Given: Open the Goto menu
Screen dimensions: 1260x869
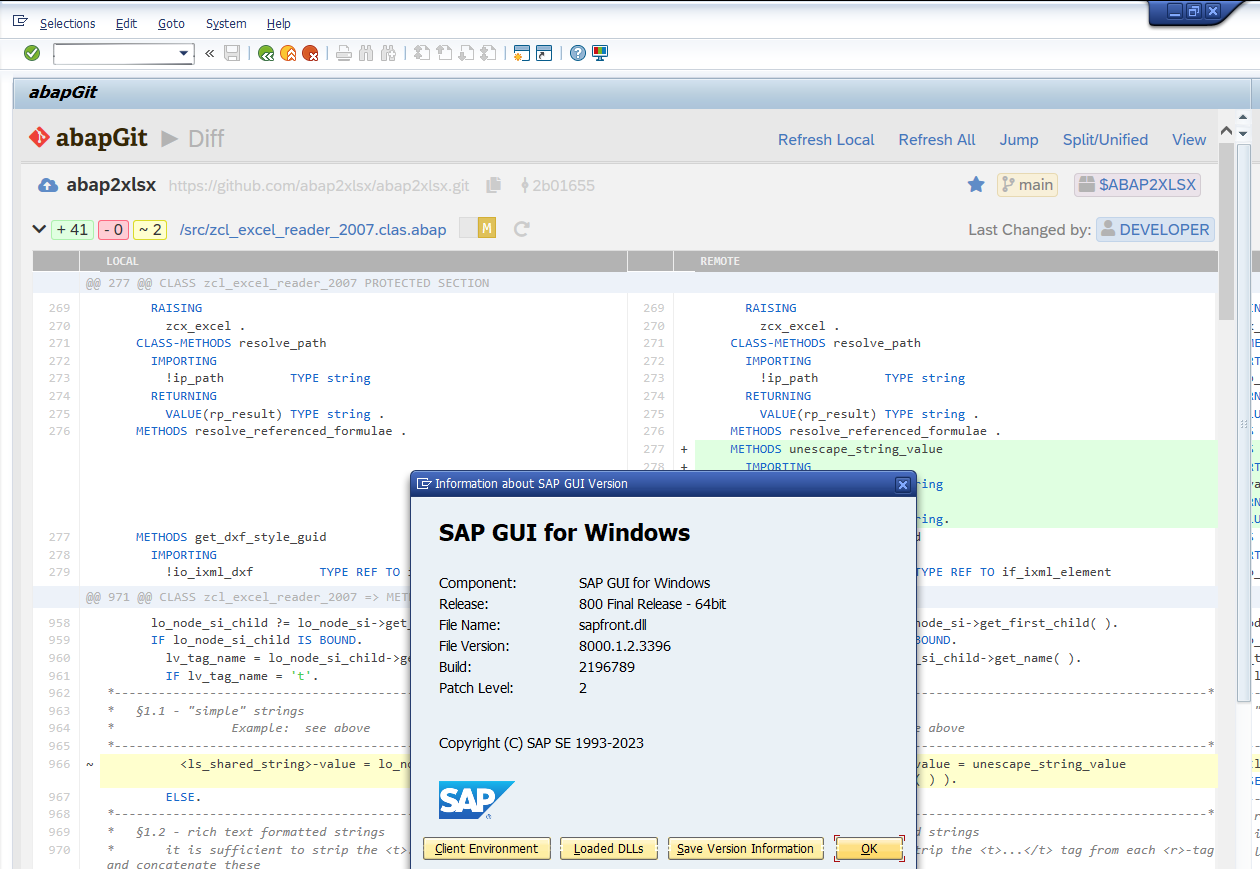Looking at the screenshot, I should tap(171, 23).
